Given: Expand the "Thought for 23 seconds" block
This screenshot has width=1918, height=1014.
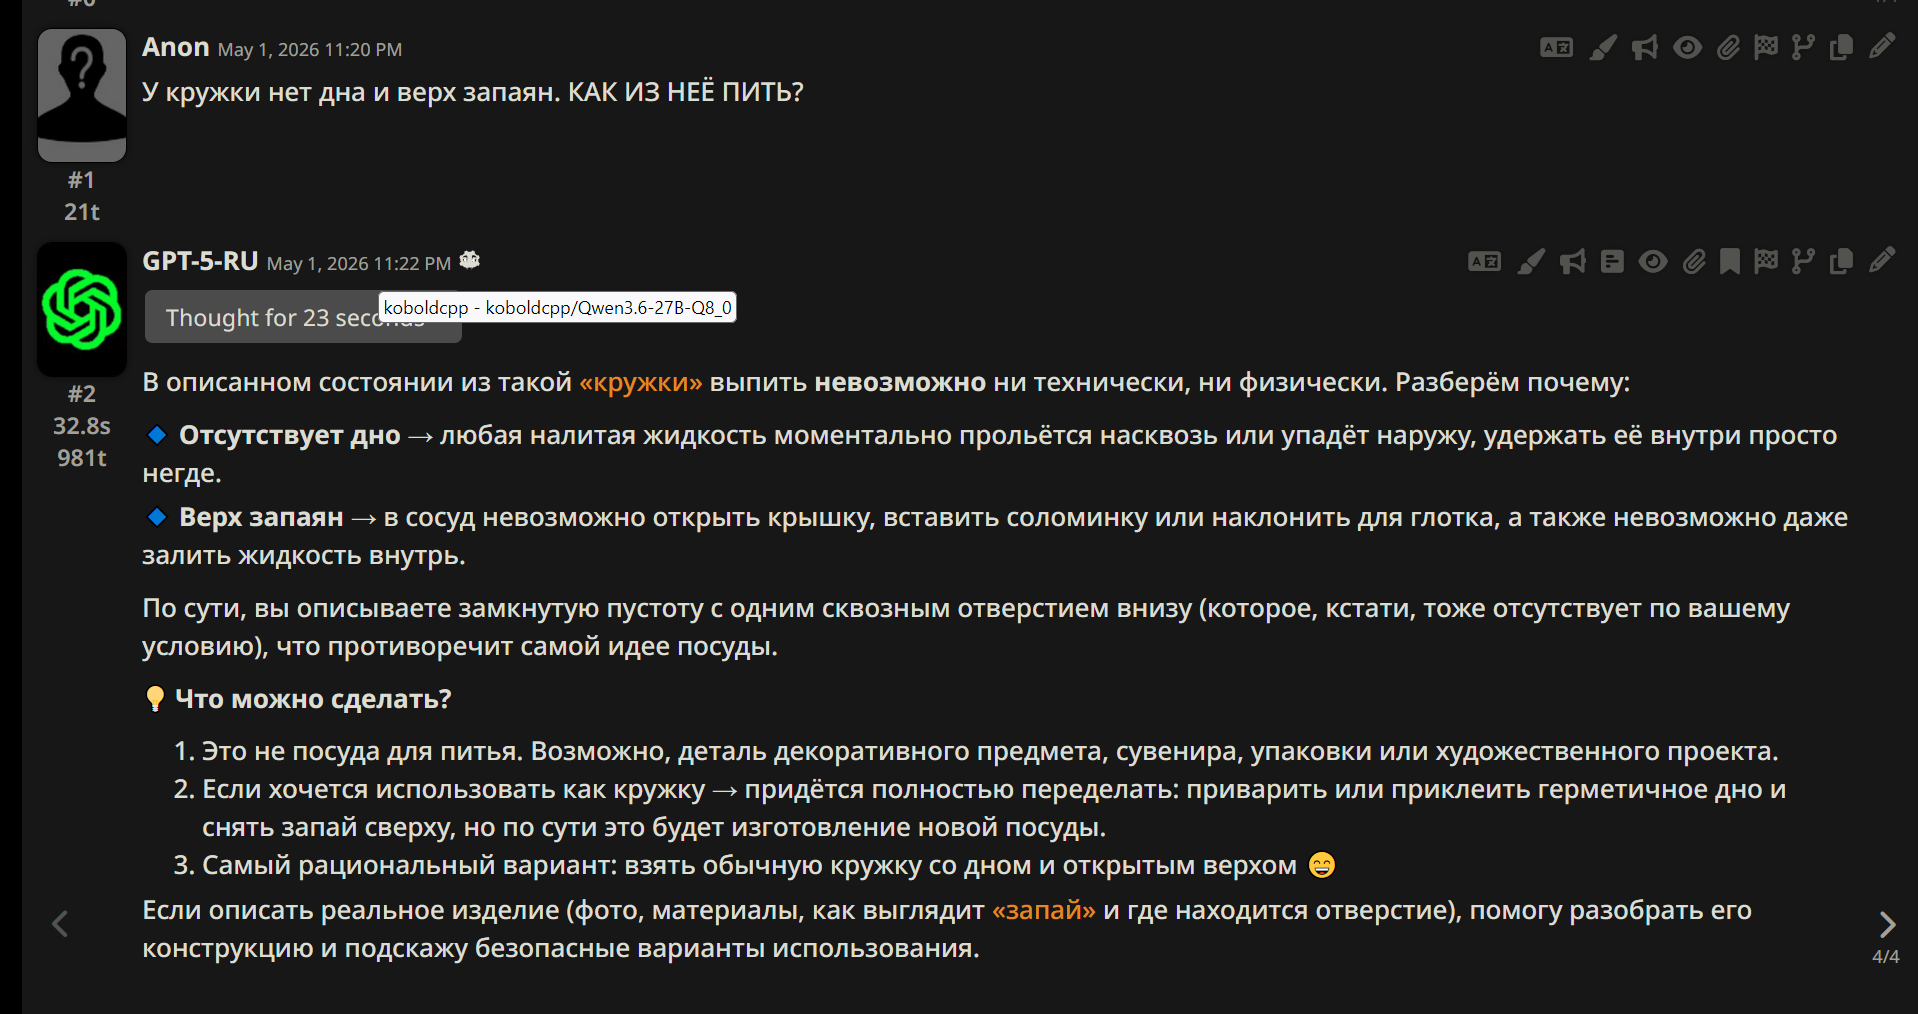Looking at the screenshot, I should point(303,317).
